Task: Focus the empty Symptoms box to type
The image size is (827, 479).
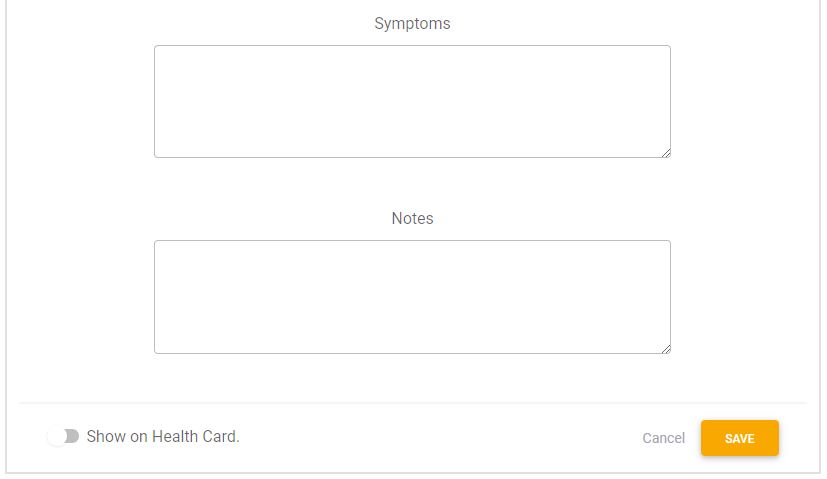Action: coord(412,101)
